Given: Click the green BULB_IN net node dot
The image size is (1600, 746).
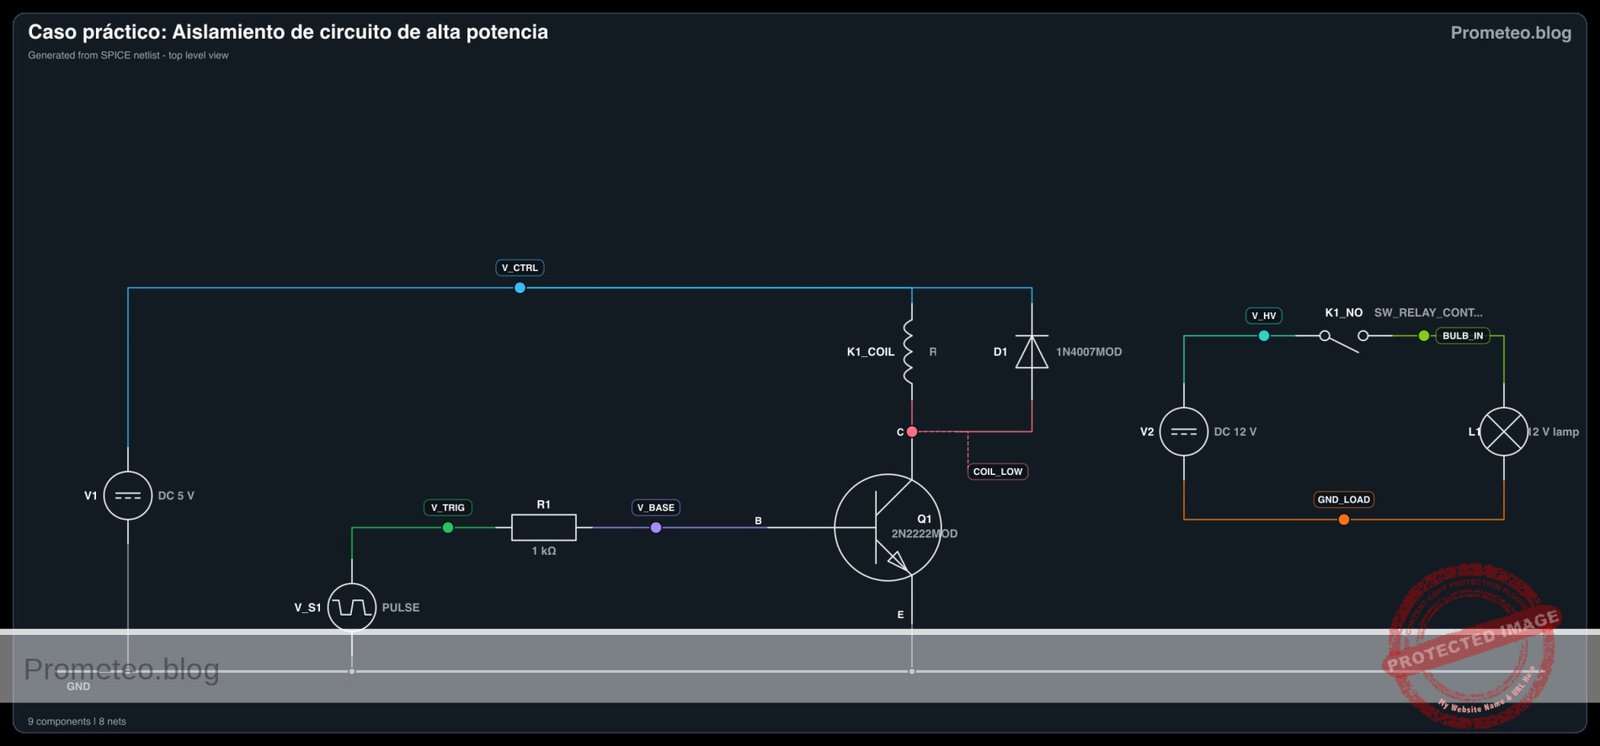Looking at the screenshot, I should pos(1424,336).
